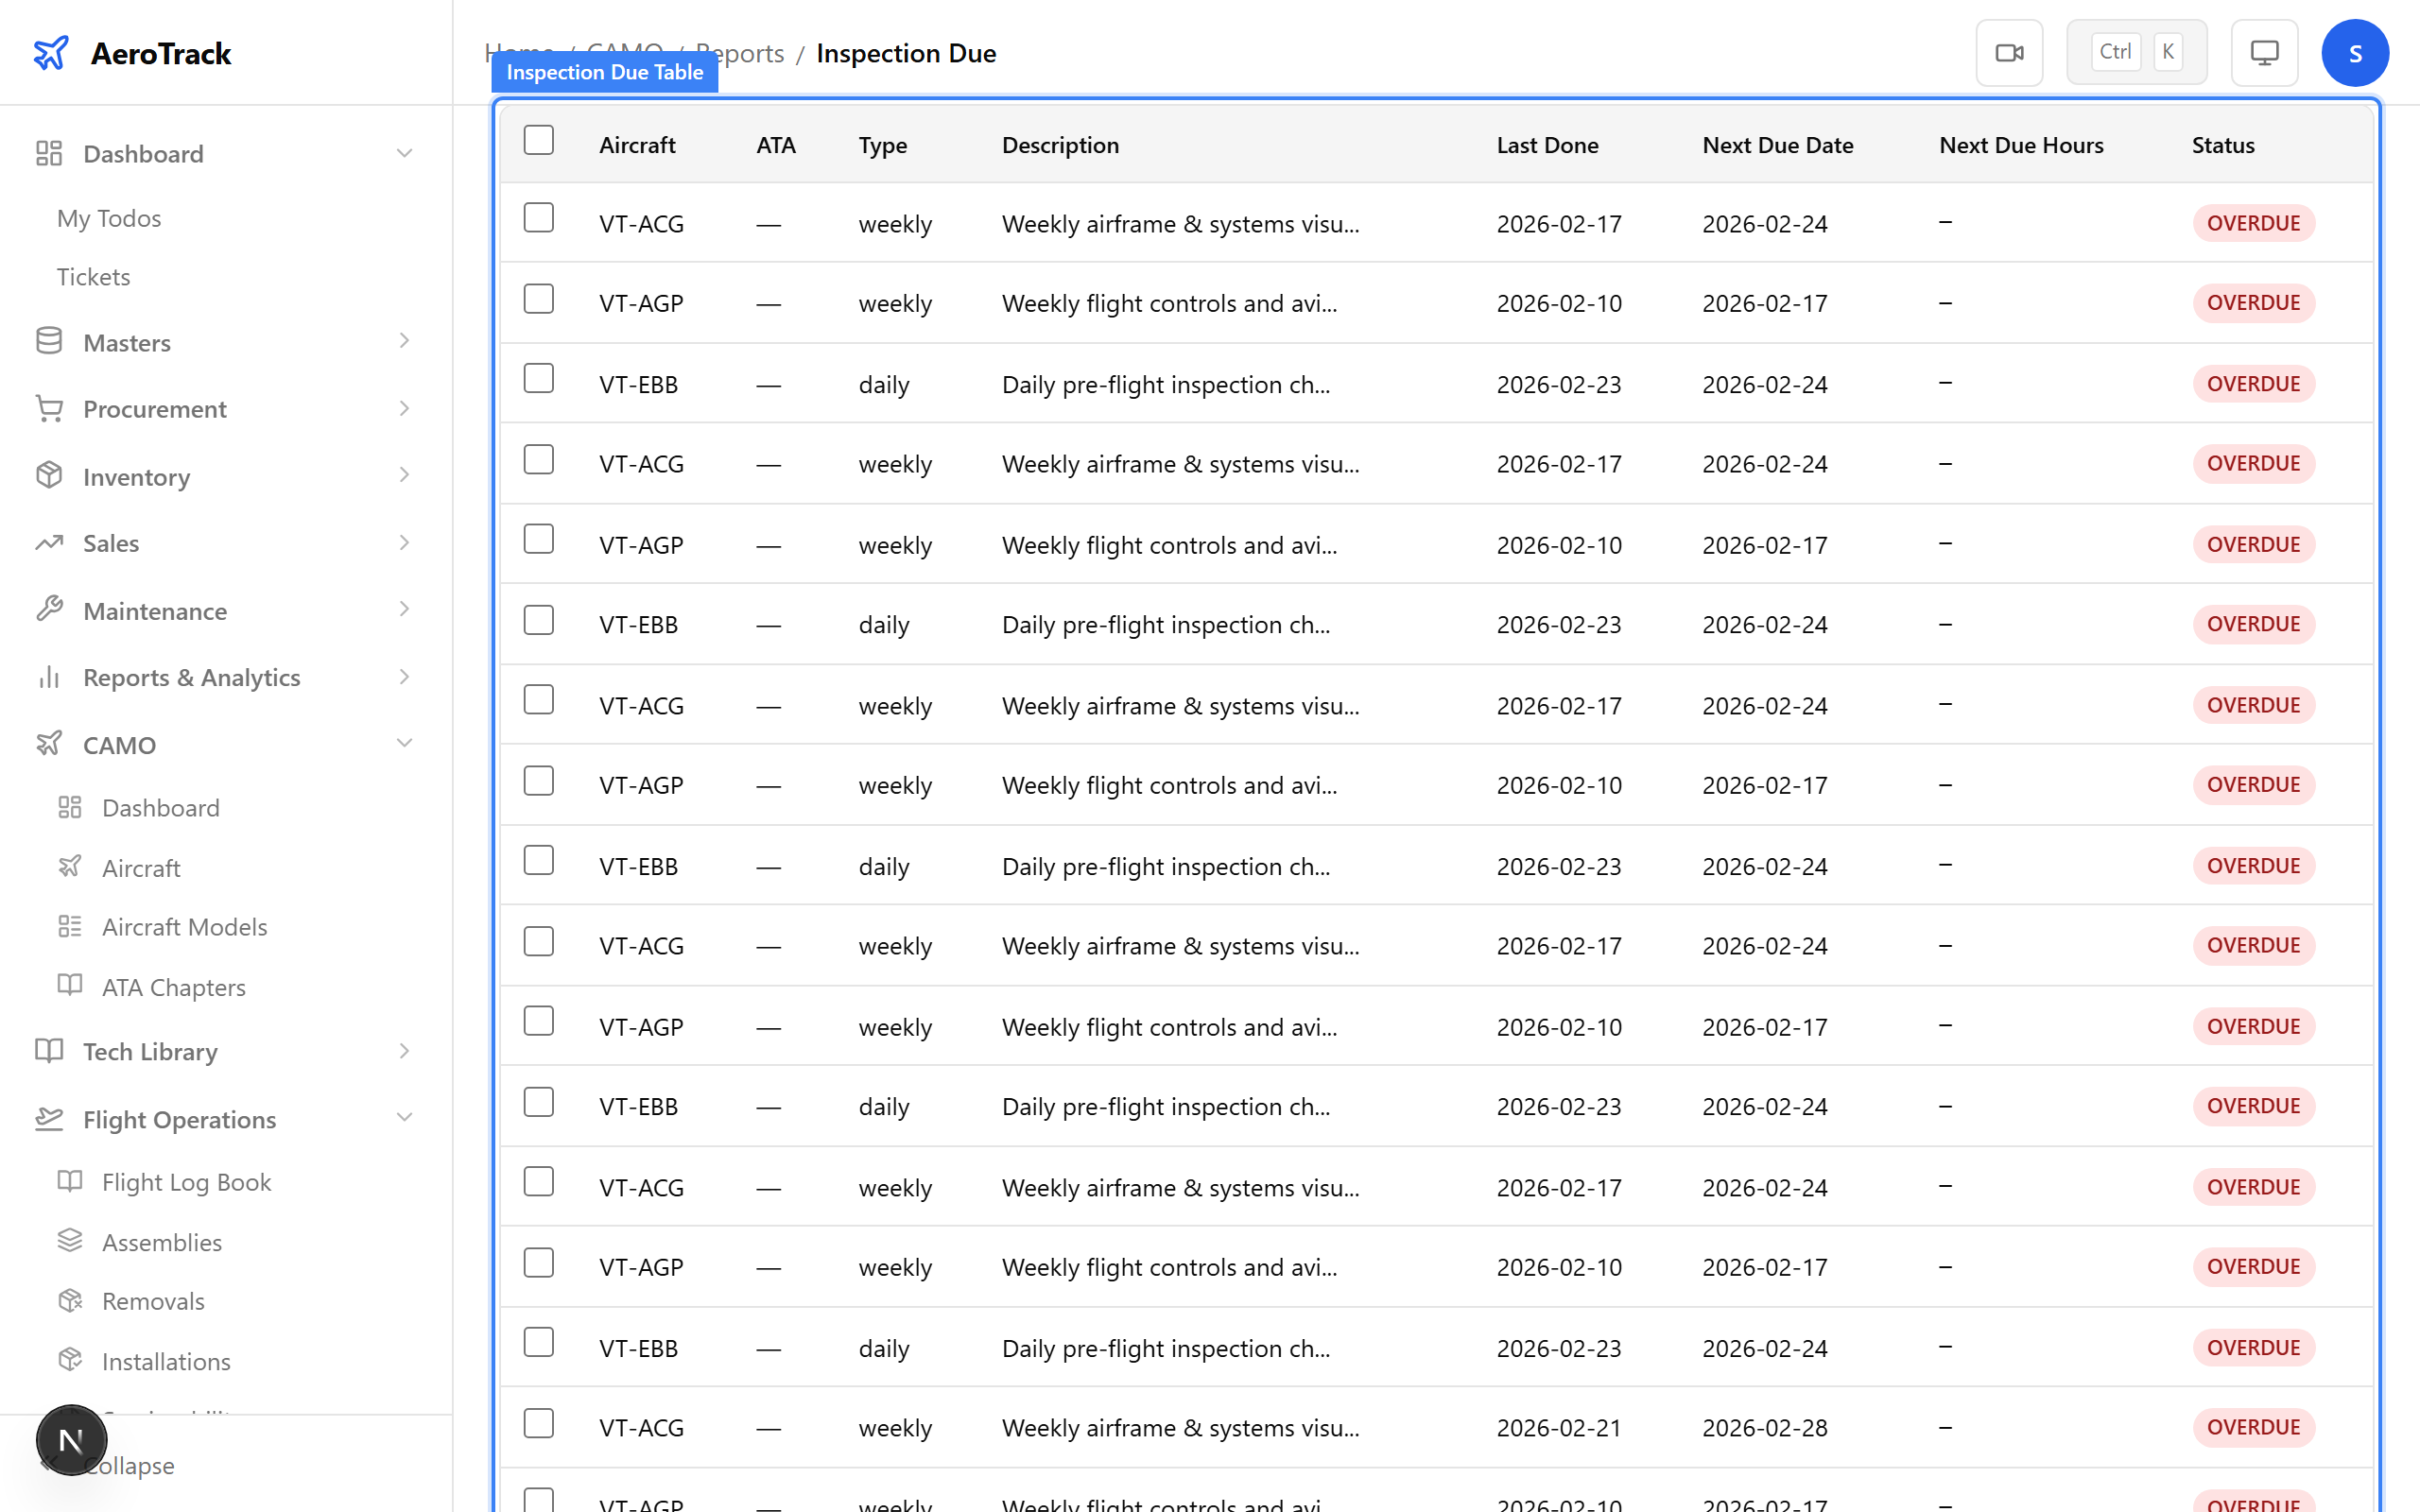Open Flight Log Book menu item
The width and height of the screenshot is (2420, 1512).
pos(186,1182)
